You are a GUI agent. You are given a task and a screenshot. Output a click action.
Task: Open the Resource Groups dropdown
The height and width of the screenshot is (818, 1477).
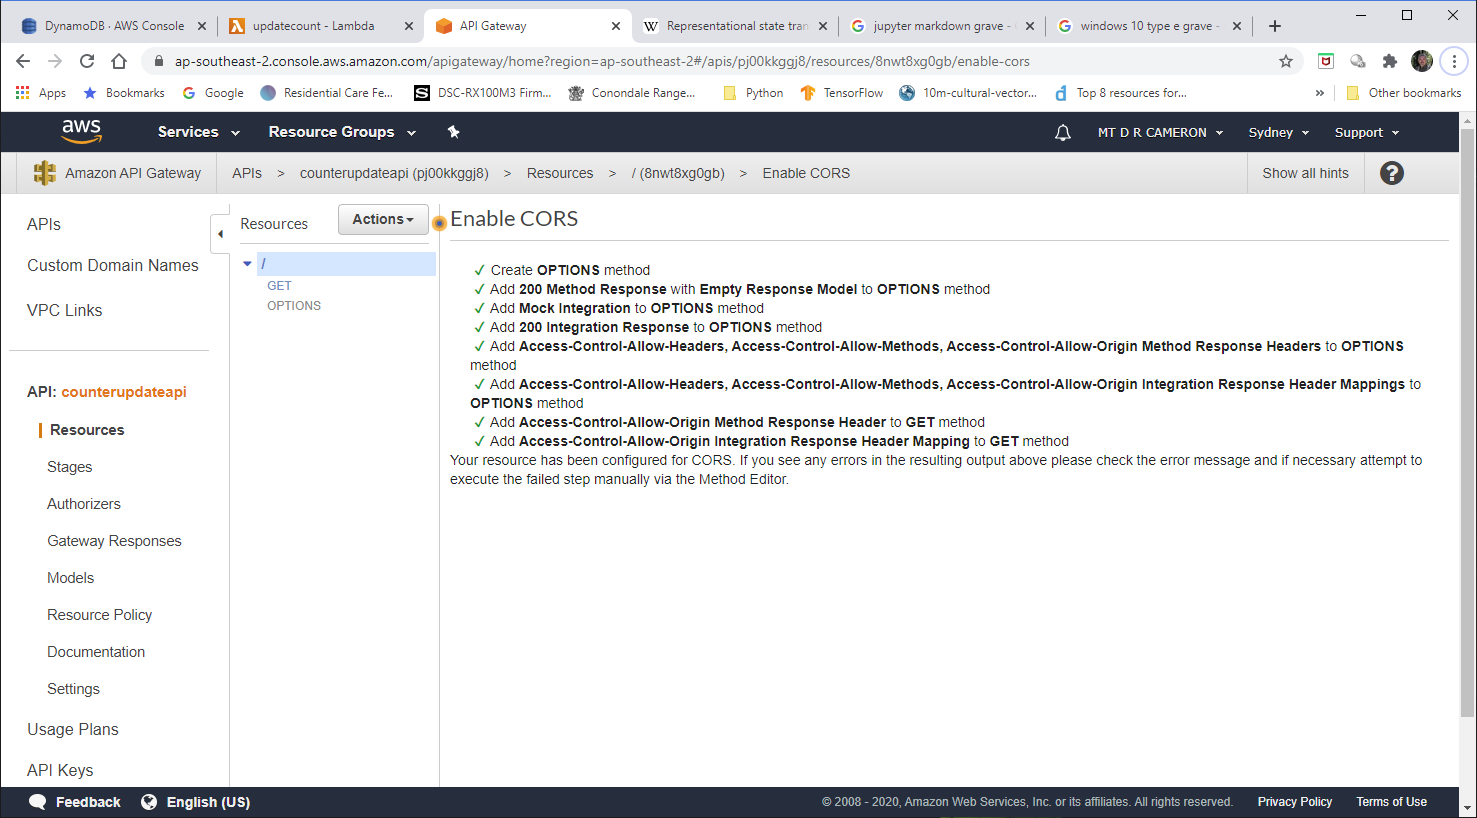342,132
